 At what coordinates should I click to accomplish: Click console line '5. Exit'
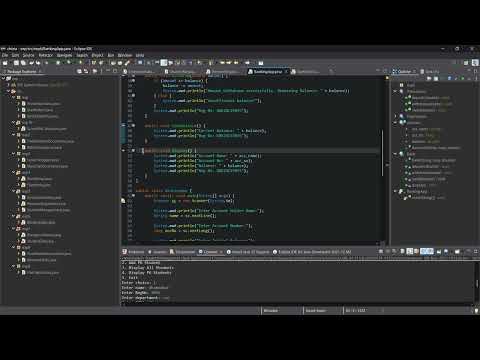[x=129, y=277]
